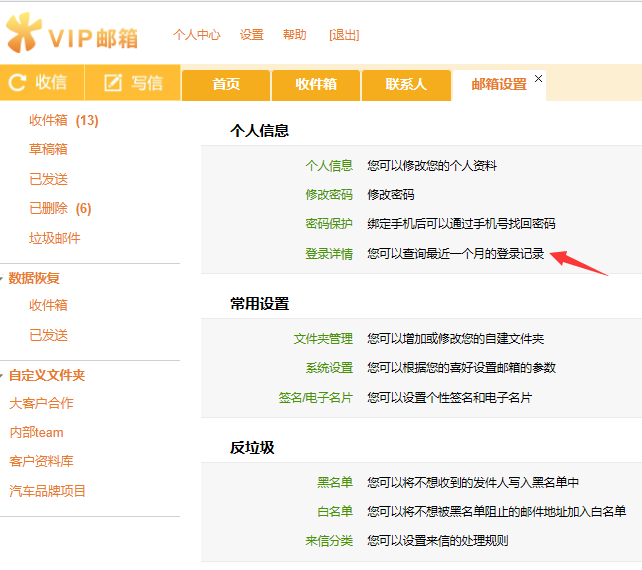642x570 pixels.
Task: Switch to the 收件箱 tab
Action: pyautogui.click(x=315, y=85)
